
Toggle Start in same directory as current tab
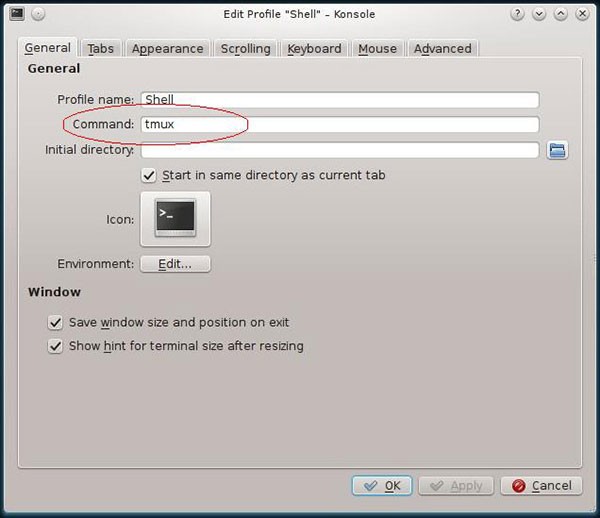pos(150,175)
